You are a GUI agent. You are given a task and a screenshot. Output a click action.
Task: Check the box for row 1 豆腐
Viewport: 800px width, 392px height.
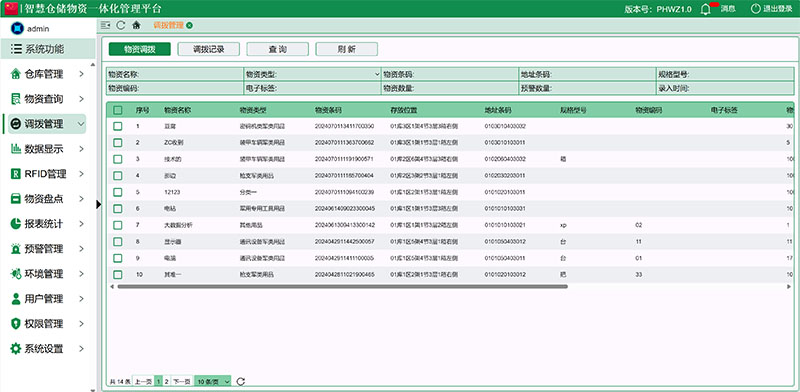118,126
